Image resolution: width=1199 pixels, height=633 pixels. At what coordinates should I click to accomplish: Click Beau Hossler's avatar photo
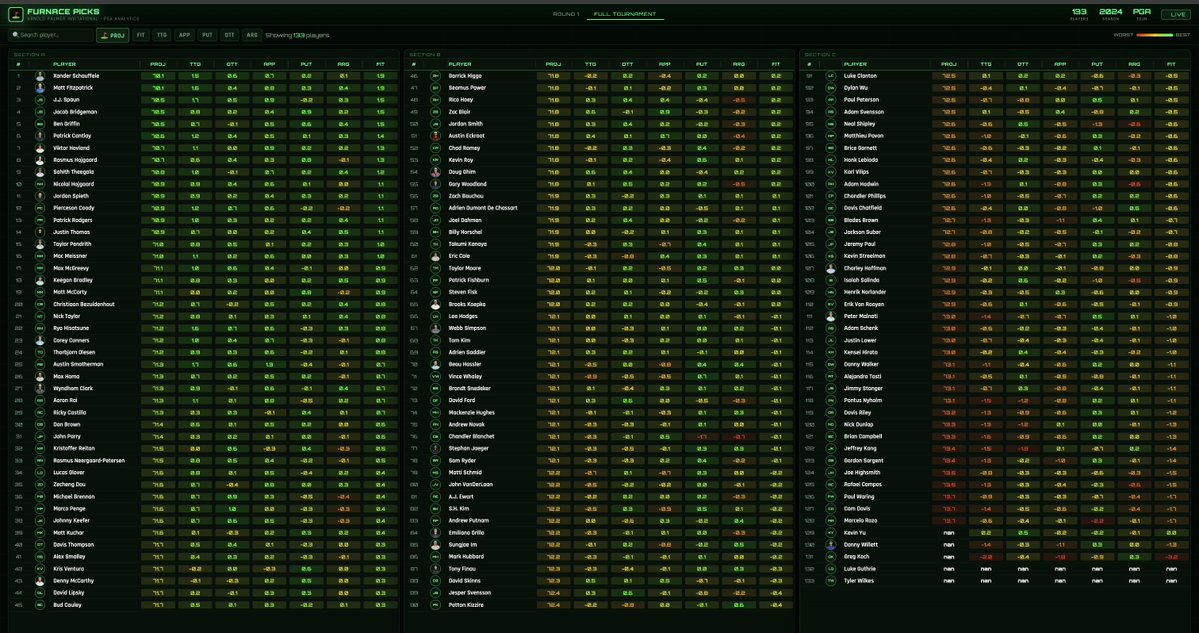click(435, 365)
